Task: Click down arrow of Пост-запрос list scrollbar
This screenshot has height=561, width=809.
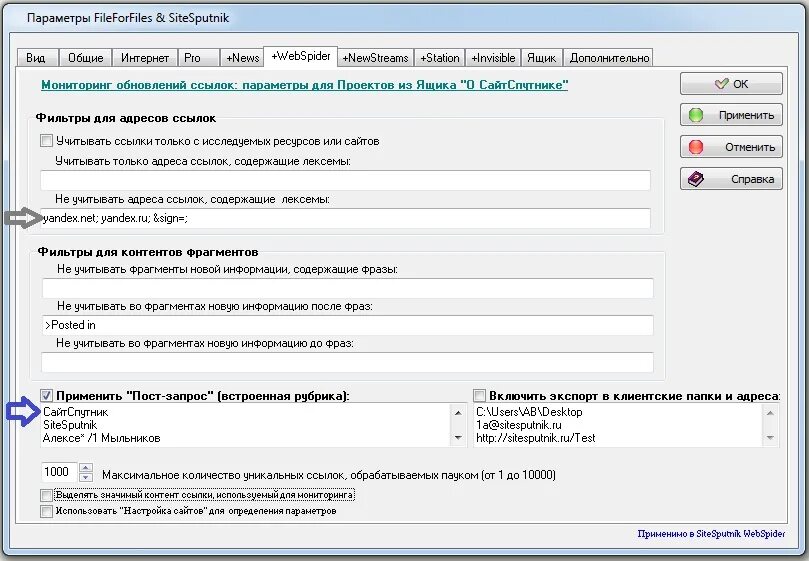Action: click(458, 438)
